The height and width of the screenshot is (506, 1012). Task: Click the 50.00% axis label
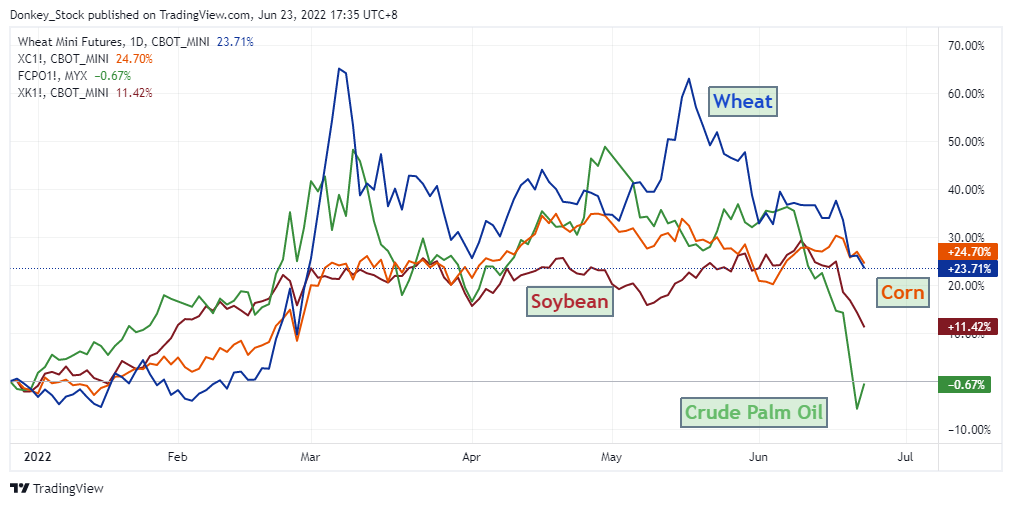[x=967, y=142]
